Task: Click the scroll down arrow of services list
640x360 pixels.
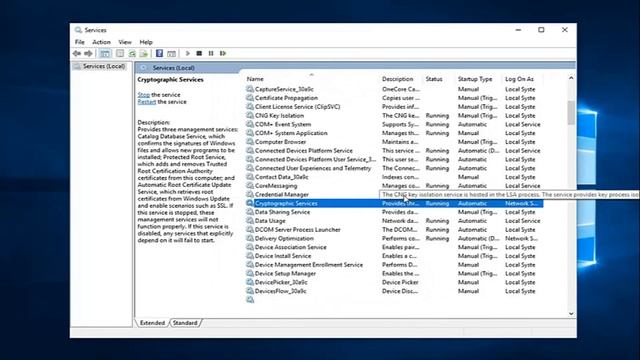Action: 571,313
